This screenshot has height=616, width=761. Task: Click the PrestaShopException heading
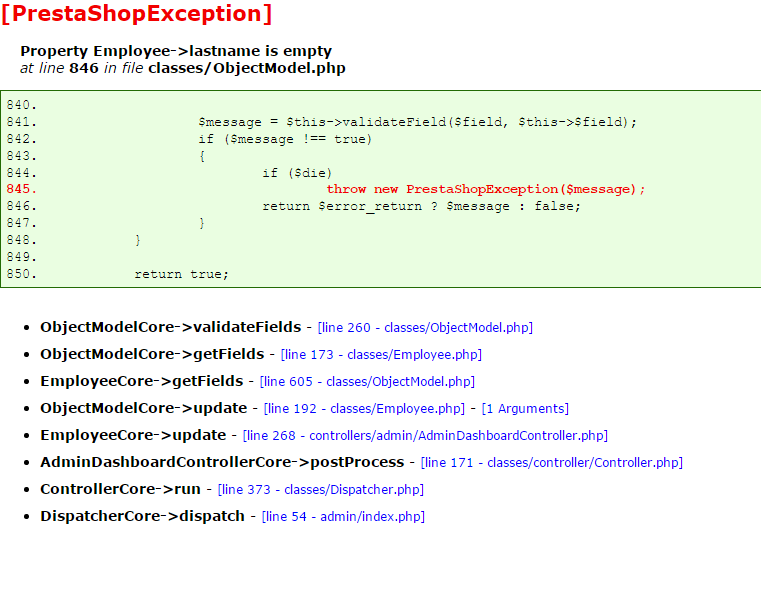136,14
